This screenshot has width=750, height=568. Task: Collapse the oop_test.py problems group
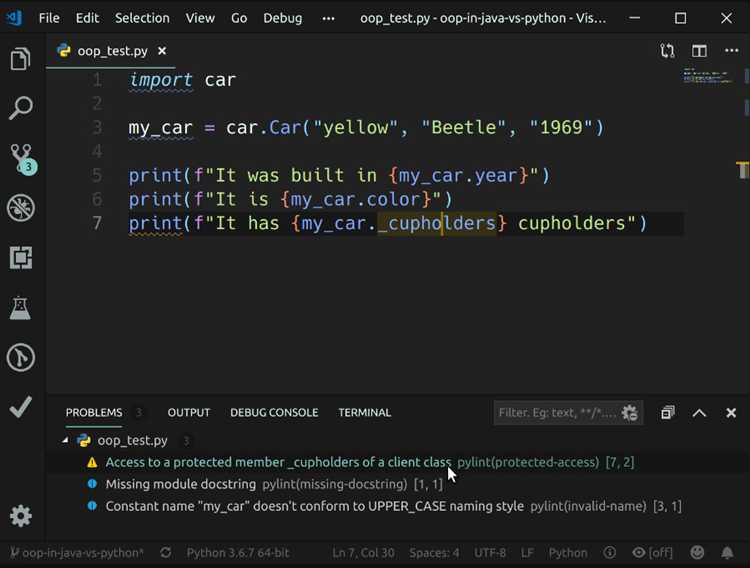click(65, 440)
